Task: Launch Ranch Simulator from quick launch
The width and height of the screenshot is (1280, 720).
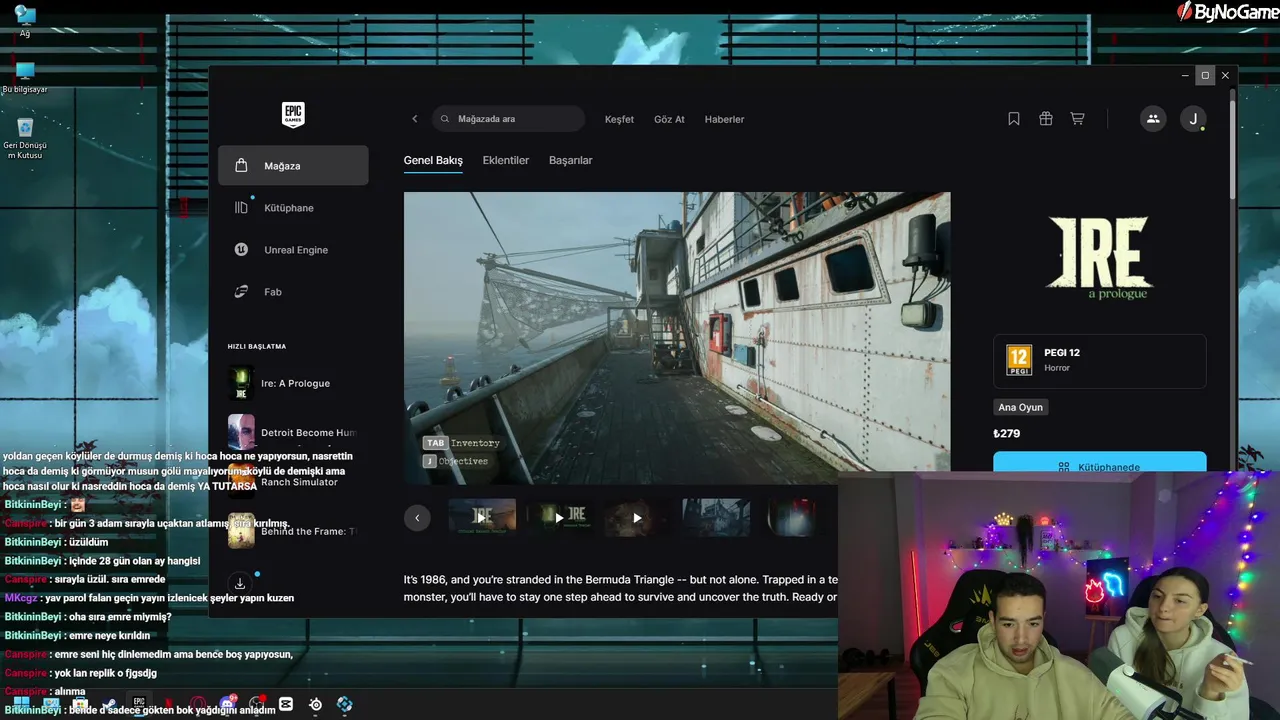Action: click(293, 482)
